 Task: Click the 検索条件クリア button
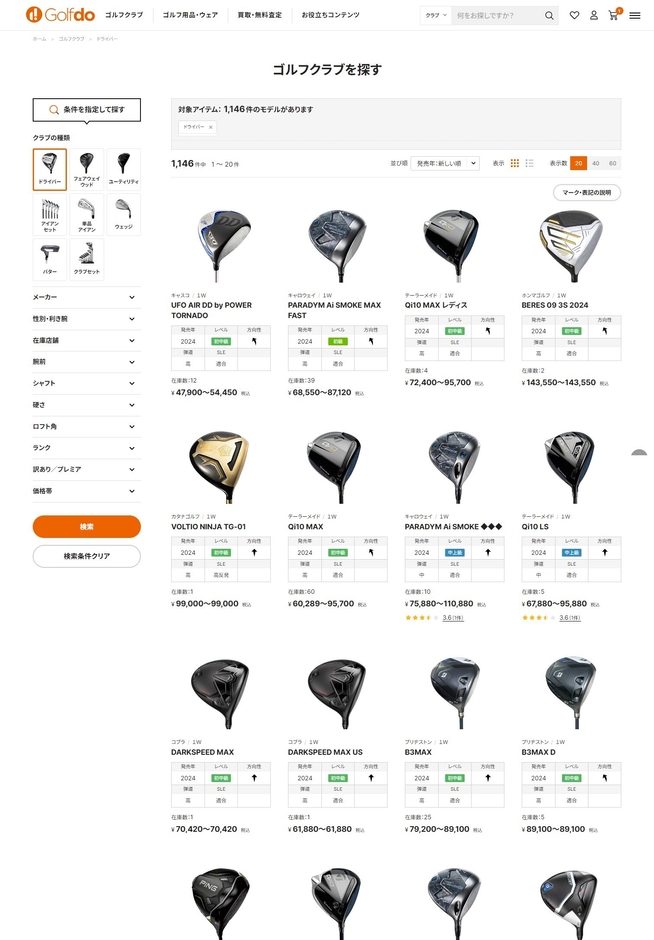86,556
